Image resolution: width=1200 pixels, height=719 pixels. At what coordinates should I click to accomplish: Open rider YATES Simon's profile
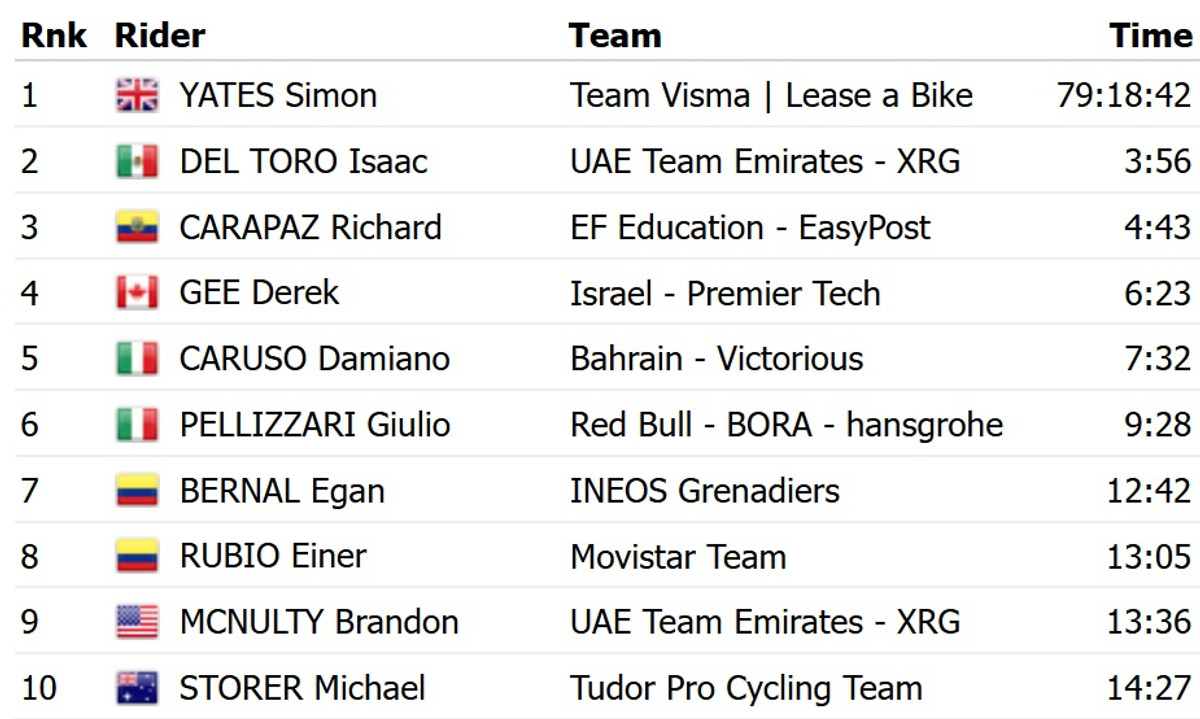point(278,95)
